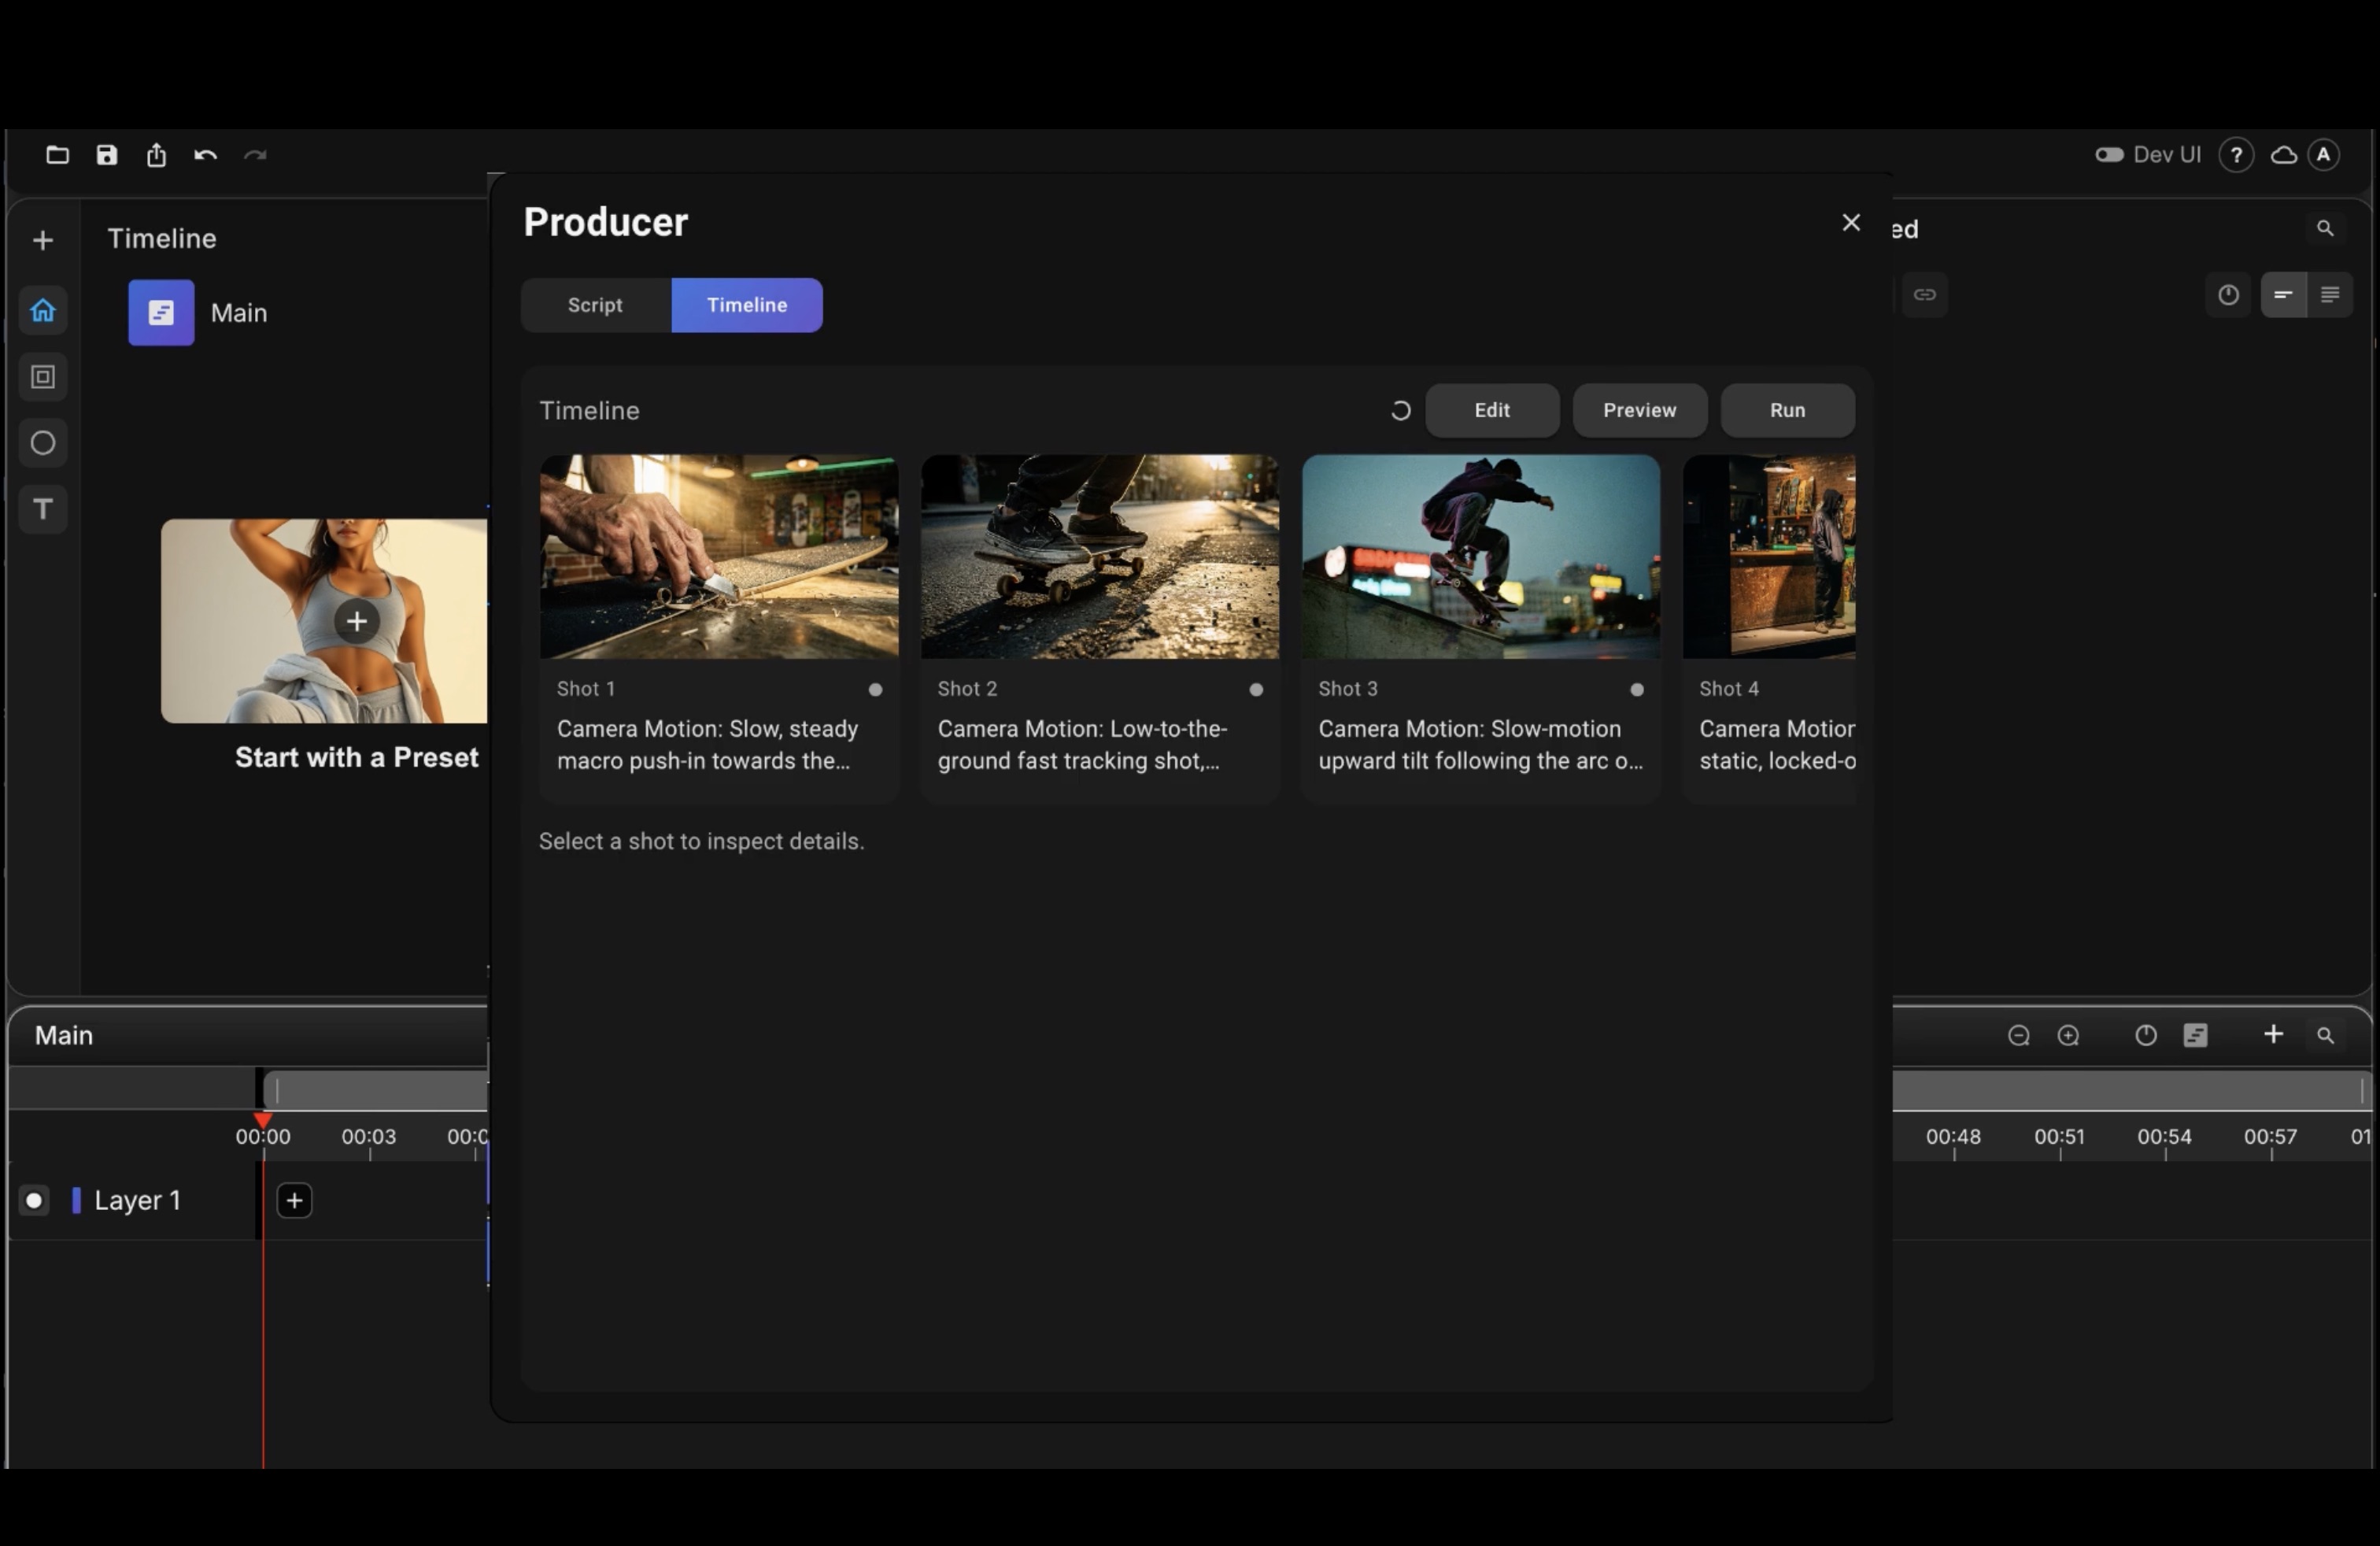
Task: Click the Run button
Action: click(1787, 411)
